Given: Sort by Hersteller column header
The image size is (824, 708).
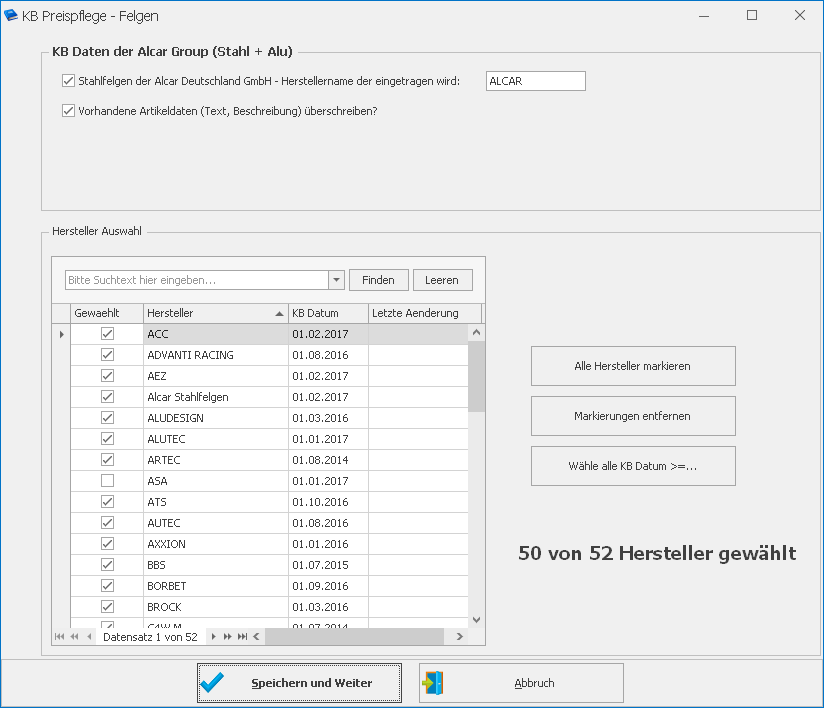Looking at the screenshot, I should click(215, 313).
